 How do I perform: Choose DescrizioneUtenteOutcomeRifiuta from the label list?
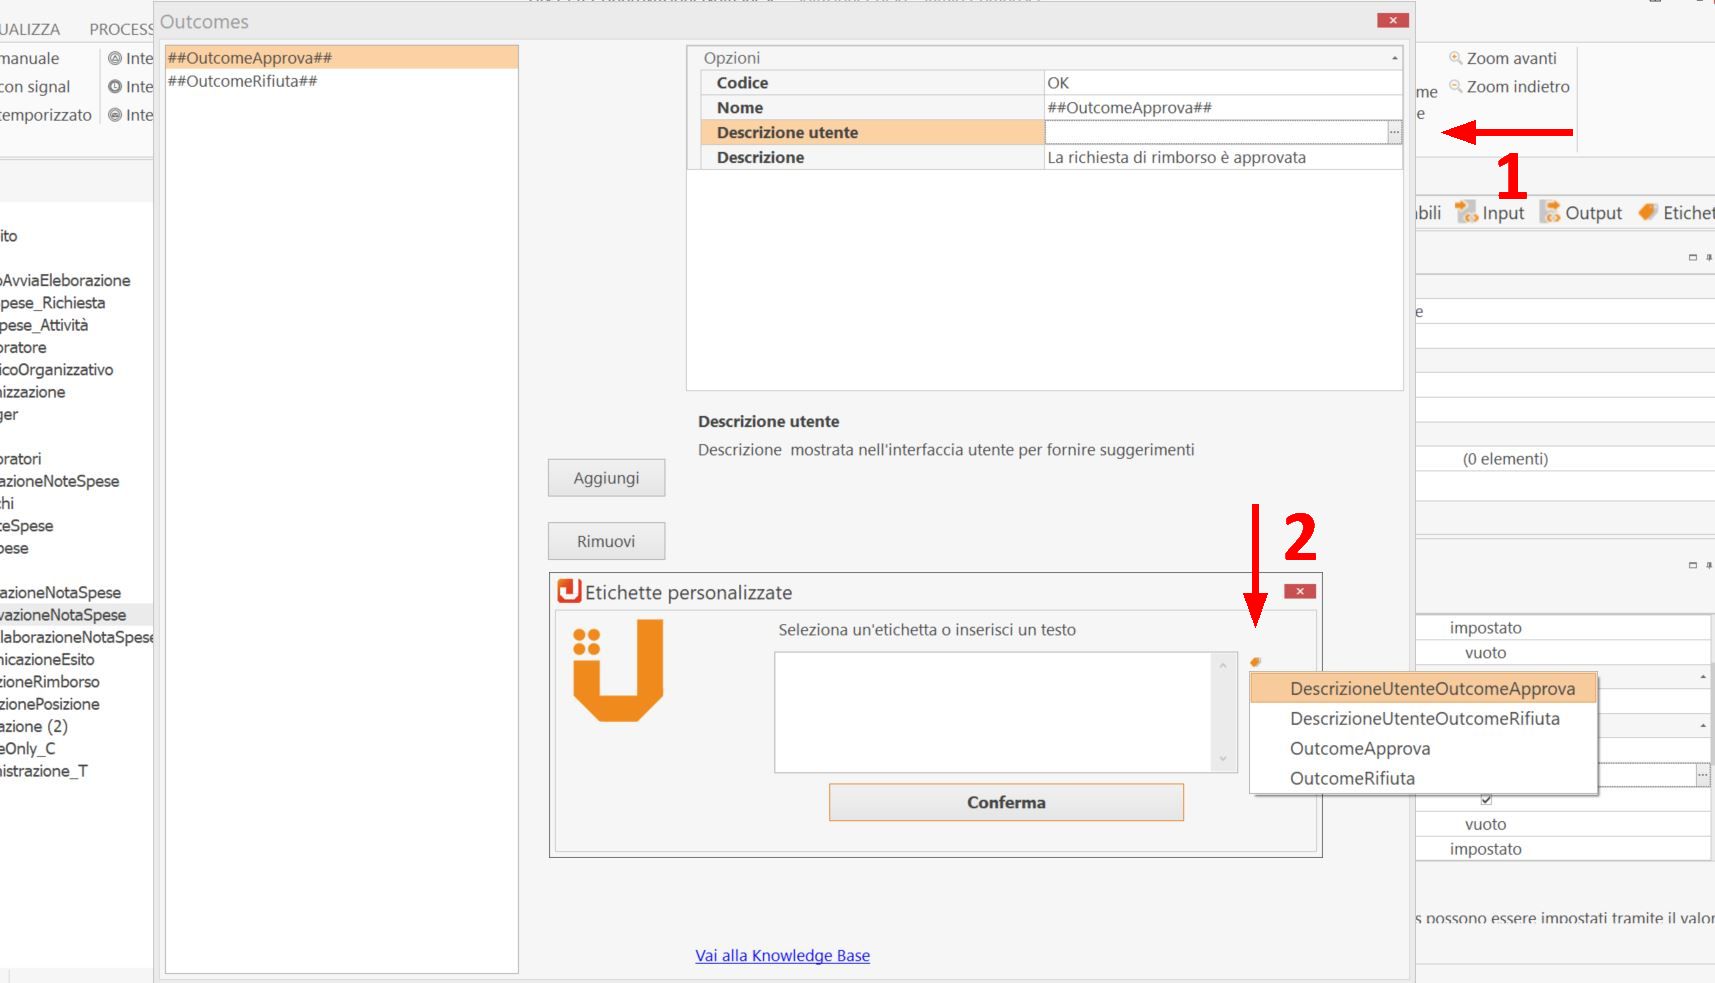tap(1423, 718)
